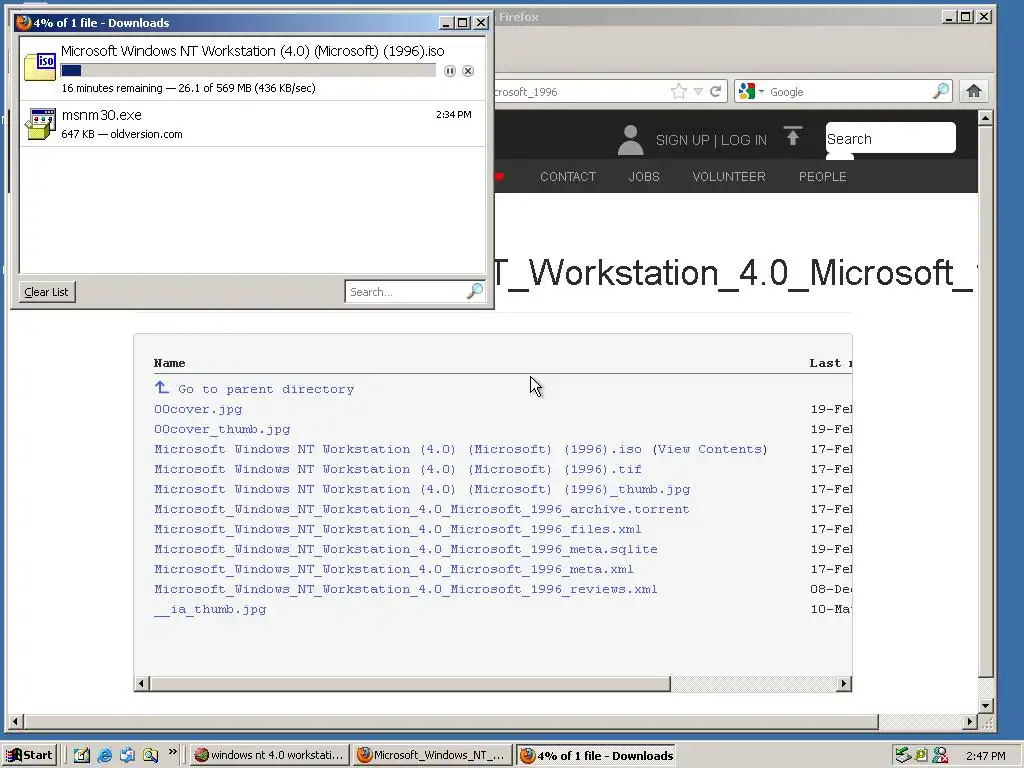Click the Outlook Express quick launch icon
Viewport: 1024px width, 768px height.
[127, 755]
